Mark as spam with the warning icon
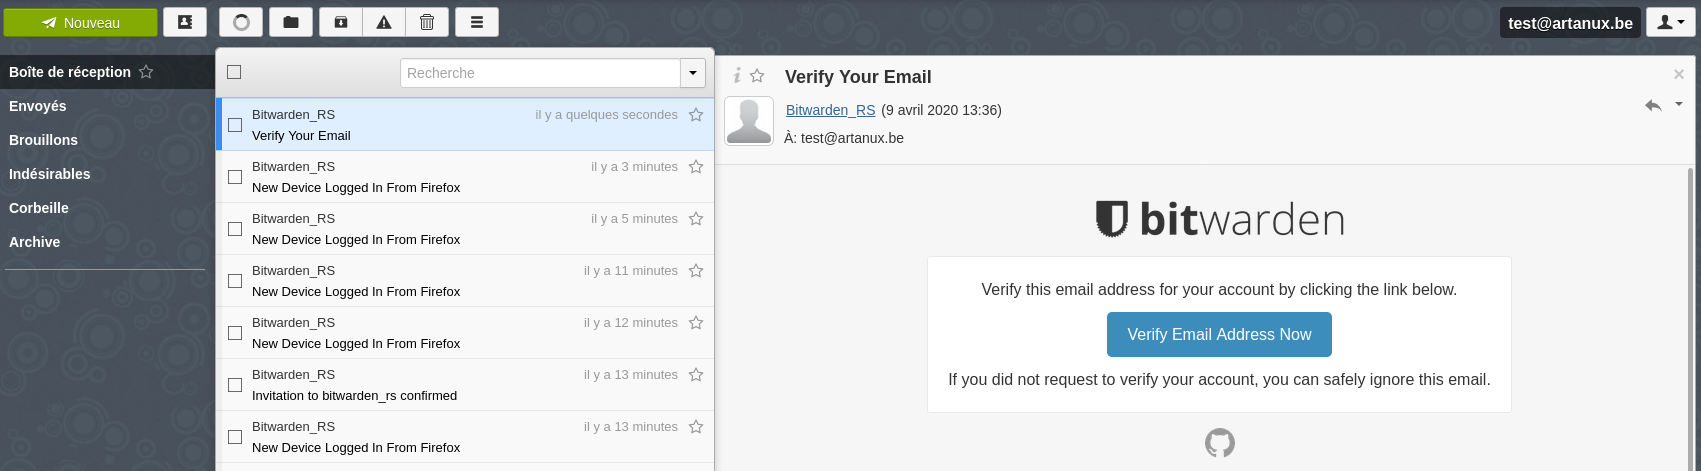The width and height of the screenshot is (1701, 471). 384,22
